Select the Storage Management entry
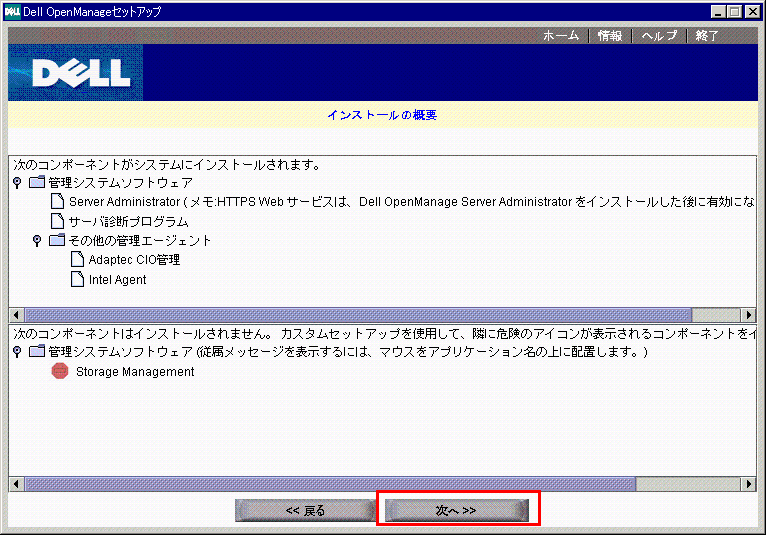 (x=135, y=372)
